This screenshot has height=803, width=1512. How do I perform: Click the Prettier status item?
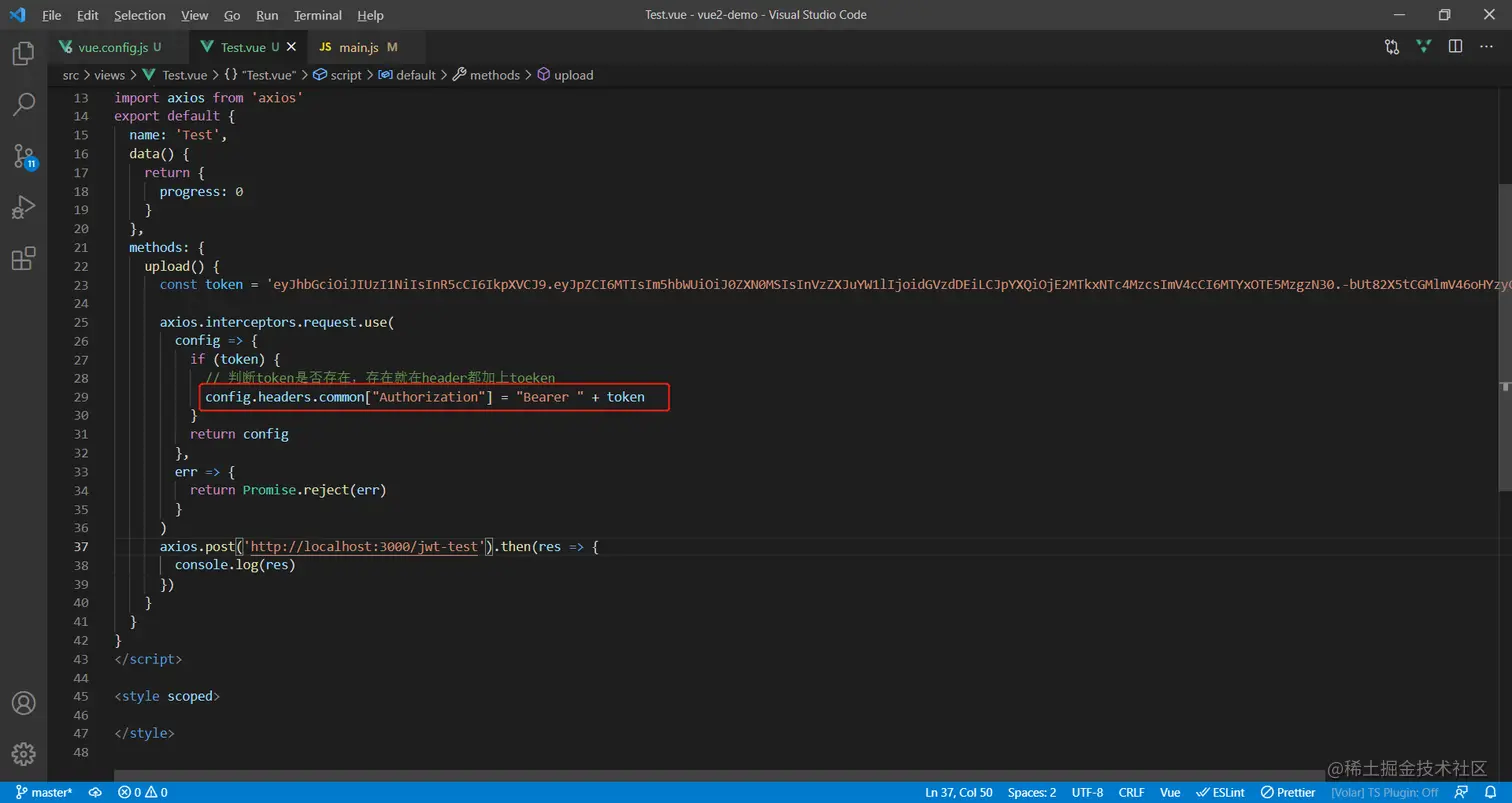[x=1288, y=792]
